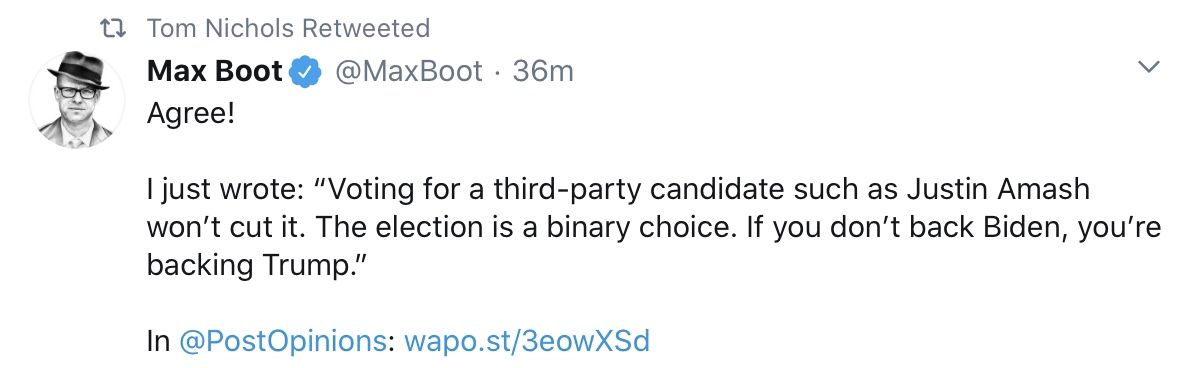
Task: Click the dot separator before 36m
Action: 497,73
